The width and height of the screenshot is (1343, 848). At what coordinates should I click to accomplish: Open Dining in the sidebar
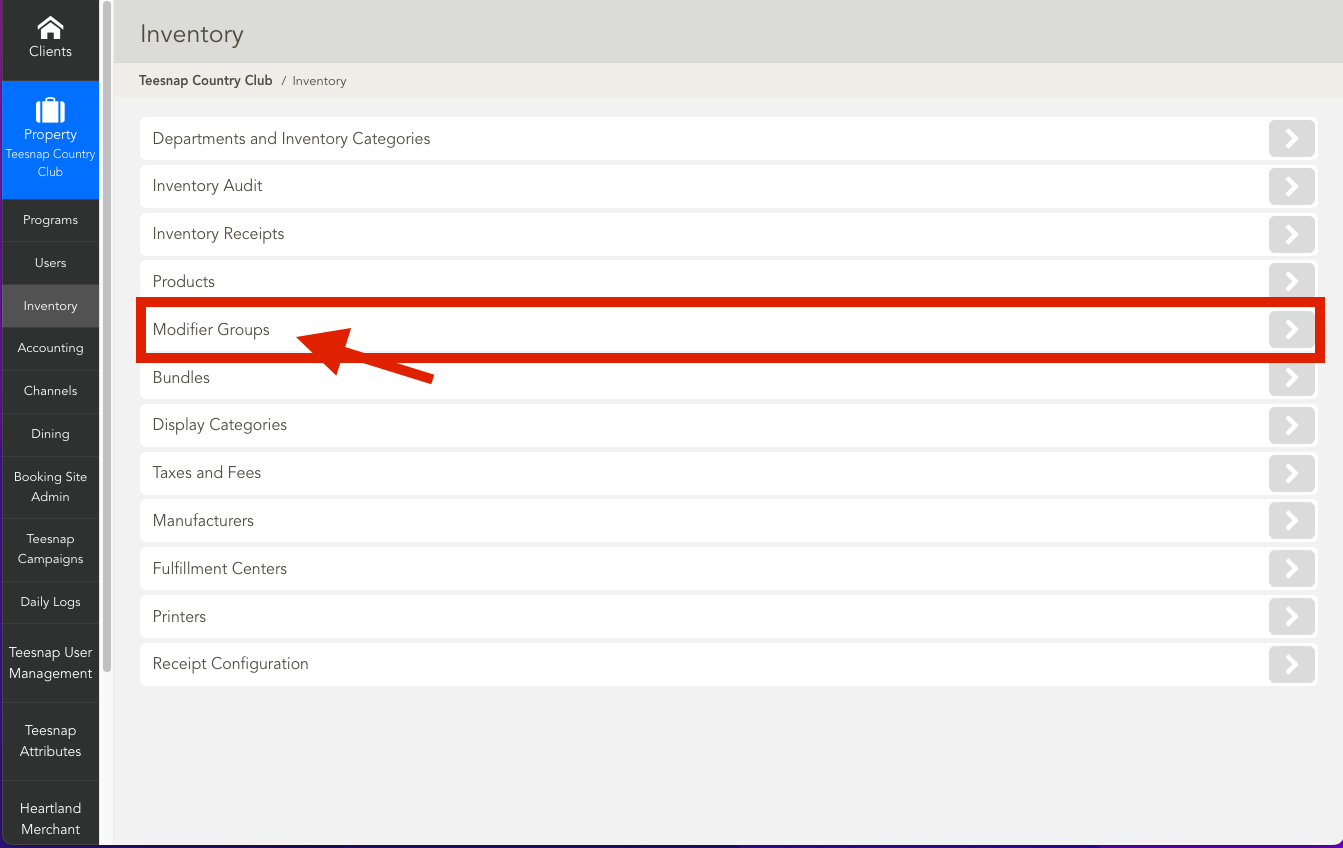tap(50, 434)
